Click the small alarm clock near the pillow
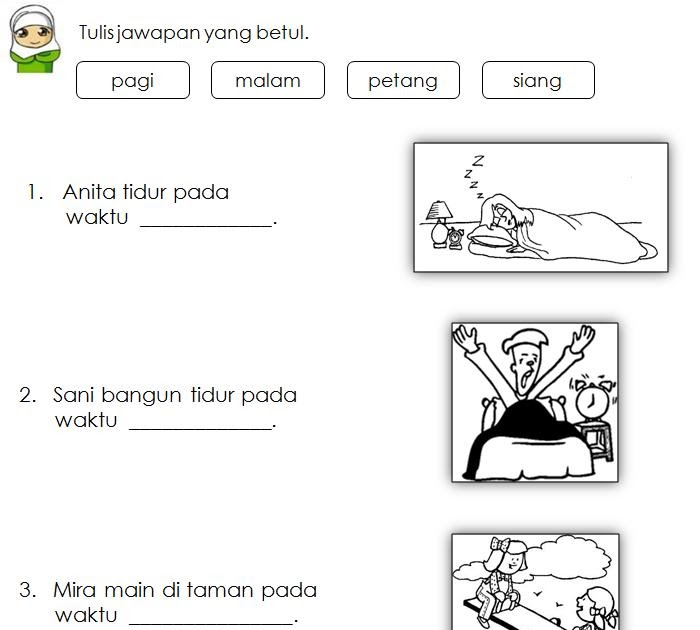700x630 pixels. (x=455, y=238)
